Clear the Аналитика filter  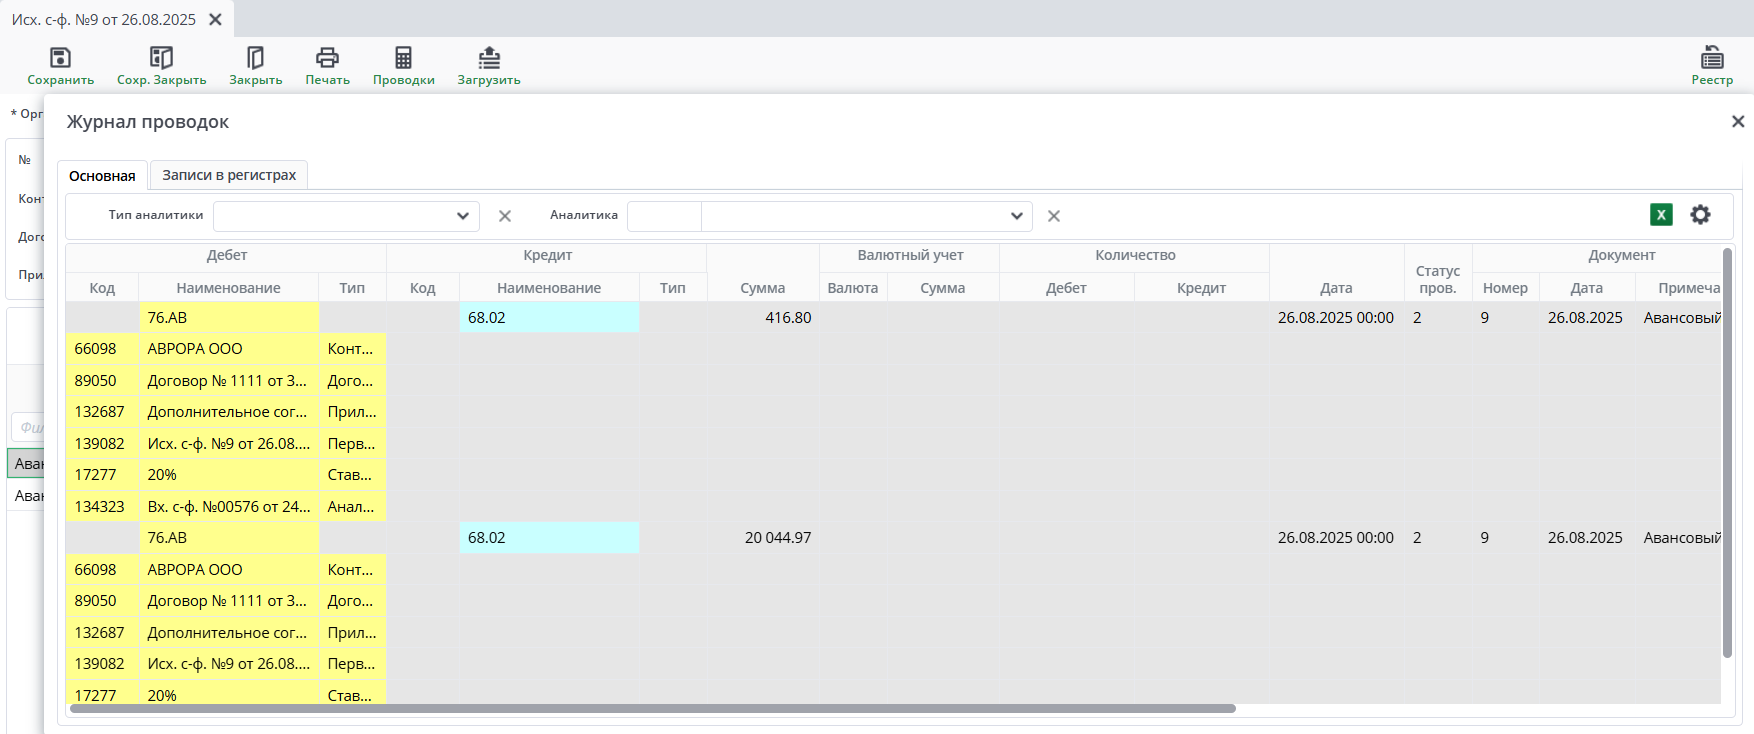[x=1054, y=216]
